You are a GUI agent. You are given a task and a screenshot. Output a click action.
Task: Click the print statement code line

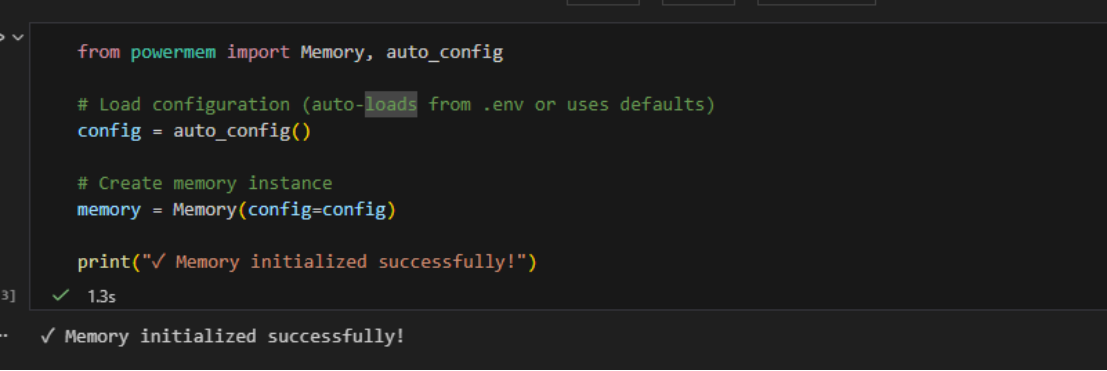click(307, 262)
